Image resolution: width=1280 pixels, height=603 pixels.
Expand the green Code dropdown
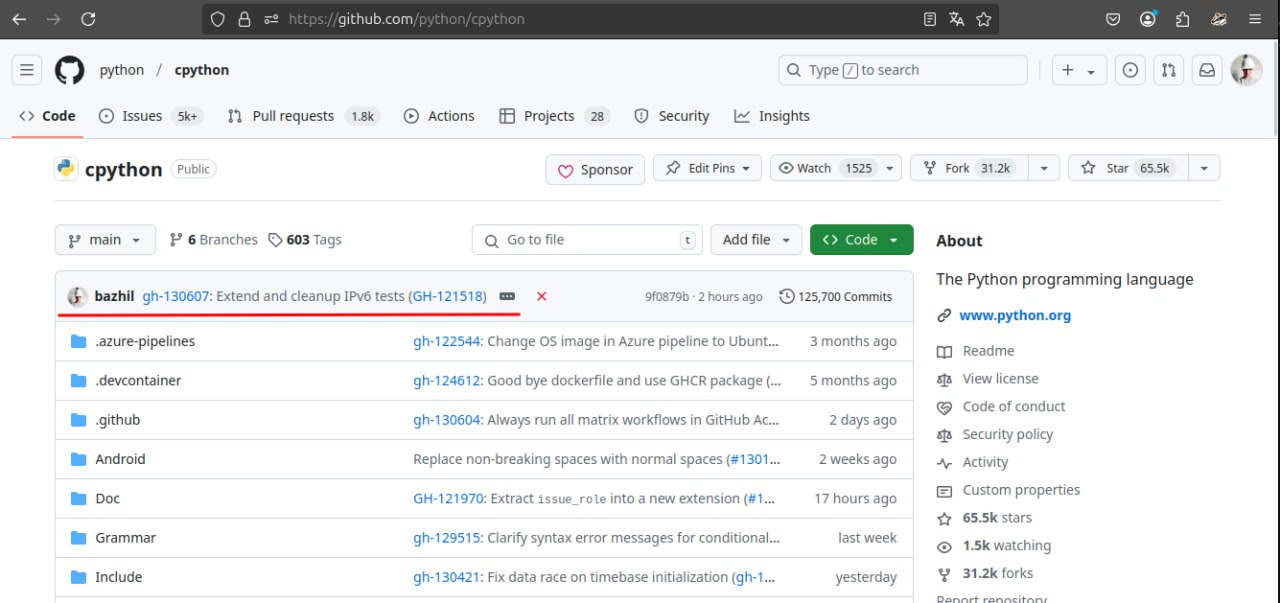tap(861, 240)
